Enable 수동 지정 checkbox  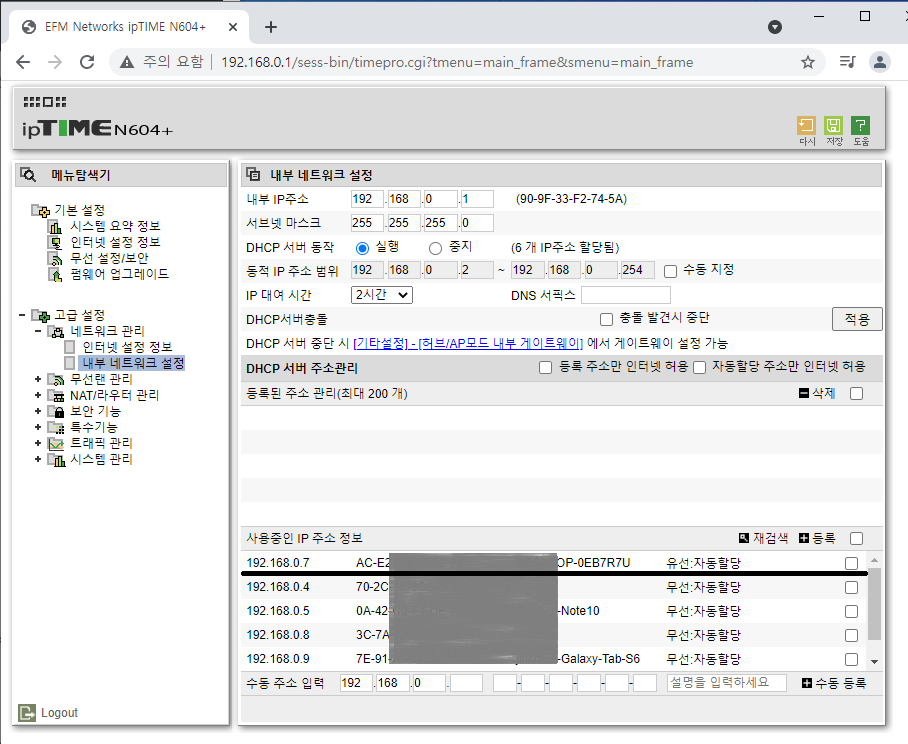[671, 271]
